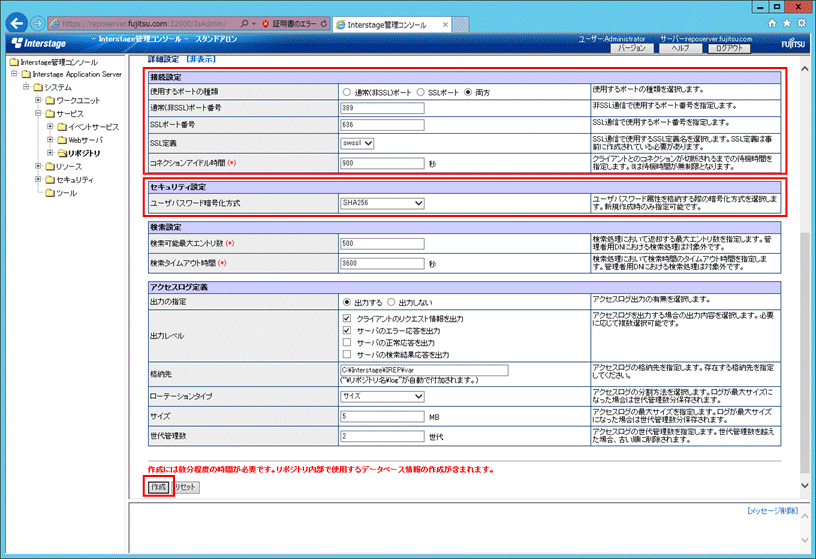Select 出力しない radio for access log
Image resolution: width=816 pixels, height=559 pixels.
pyautogui.click(x=393, y=301)
